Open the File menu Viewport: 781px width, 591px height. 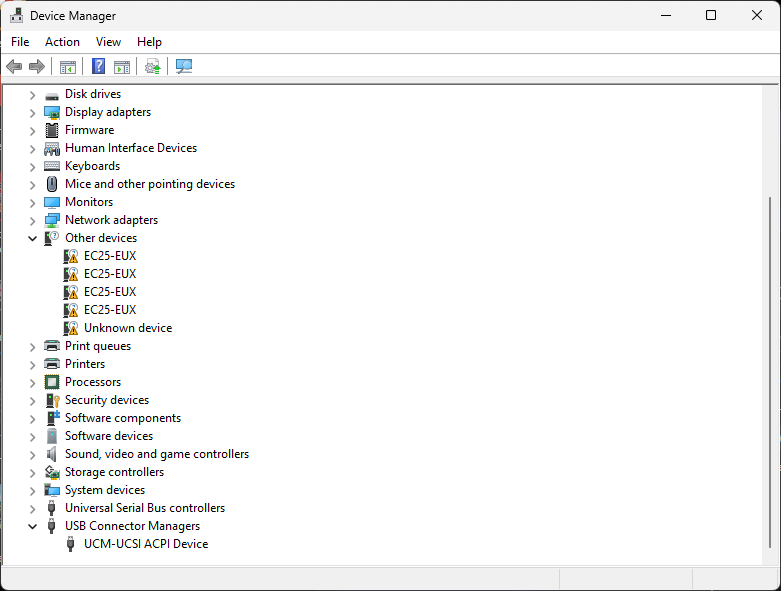coord(20,42)
